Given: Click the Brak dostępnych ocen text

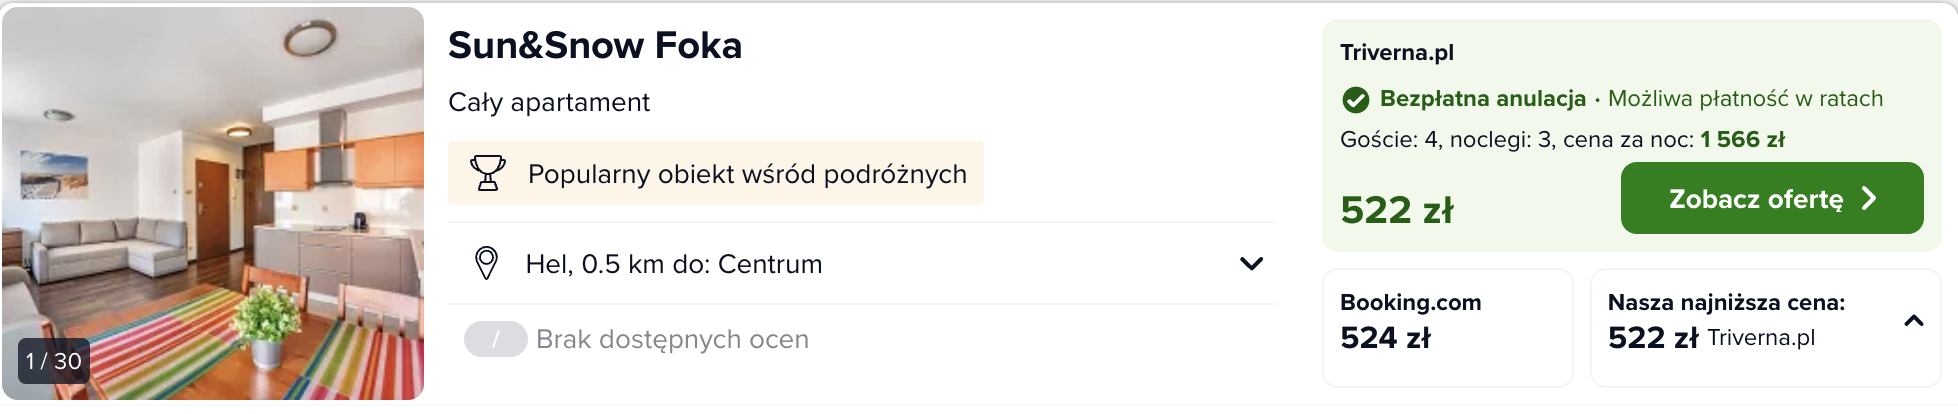Looking at the screenshot, I should click(x=672, y=340).
